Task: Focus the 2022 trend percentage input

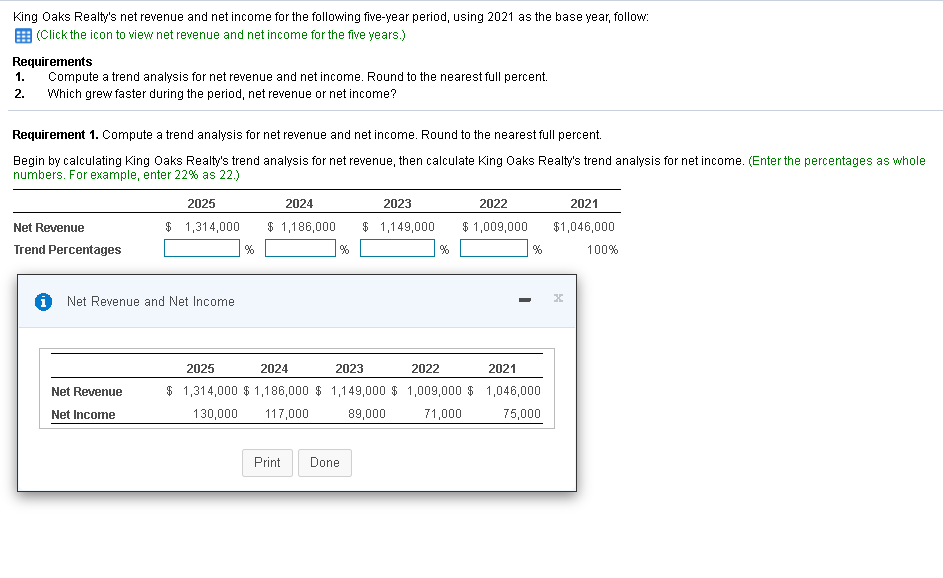Action: [x=494, y=248]
